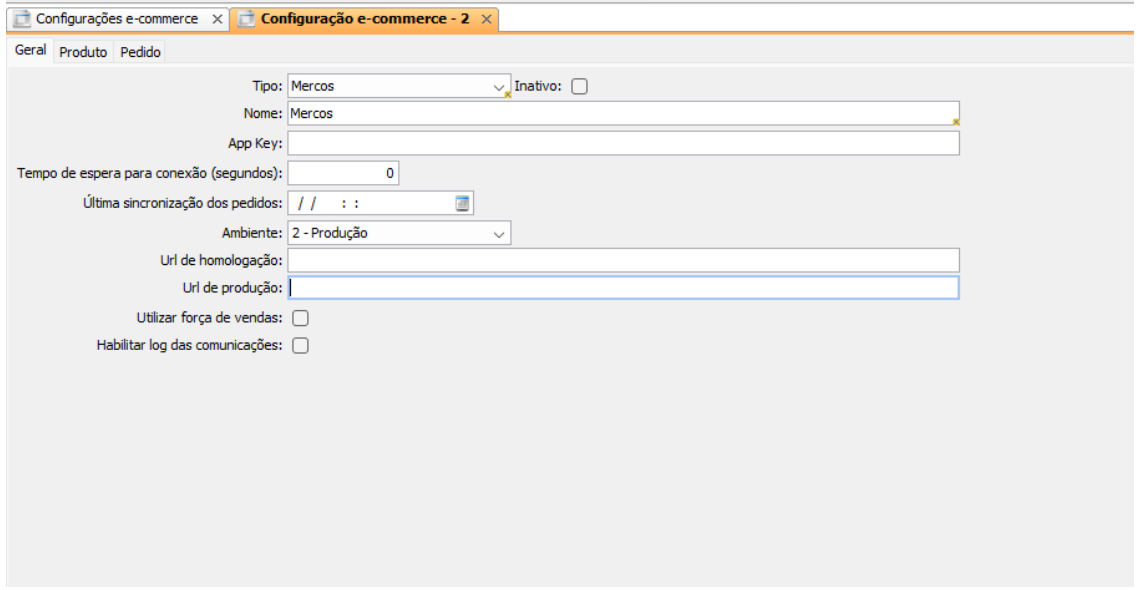The height and width of the screenshot is (590, 1137).
Task: Click the Configurações e-commerce tab icon
Action: tap(19, 20)
